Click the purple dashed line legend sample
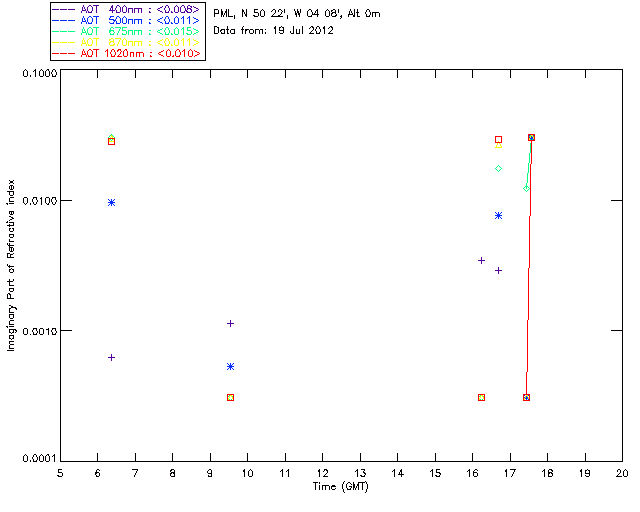The width and height of the screenshot is (640, 512). (64, 9)
